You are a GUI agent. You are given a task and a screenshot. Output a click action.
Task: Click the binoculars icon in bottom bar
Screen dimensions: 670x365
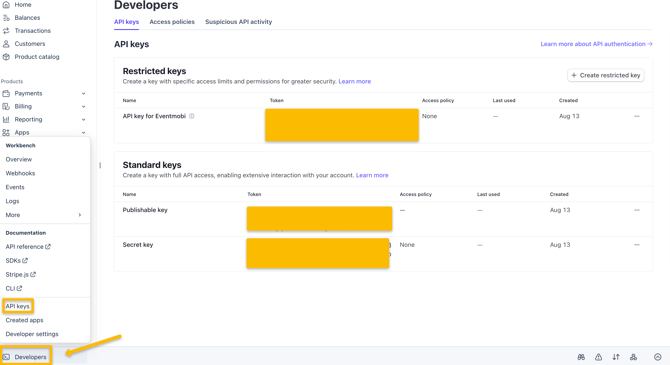coord(581,357)
